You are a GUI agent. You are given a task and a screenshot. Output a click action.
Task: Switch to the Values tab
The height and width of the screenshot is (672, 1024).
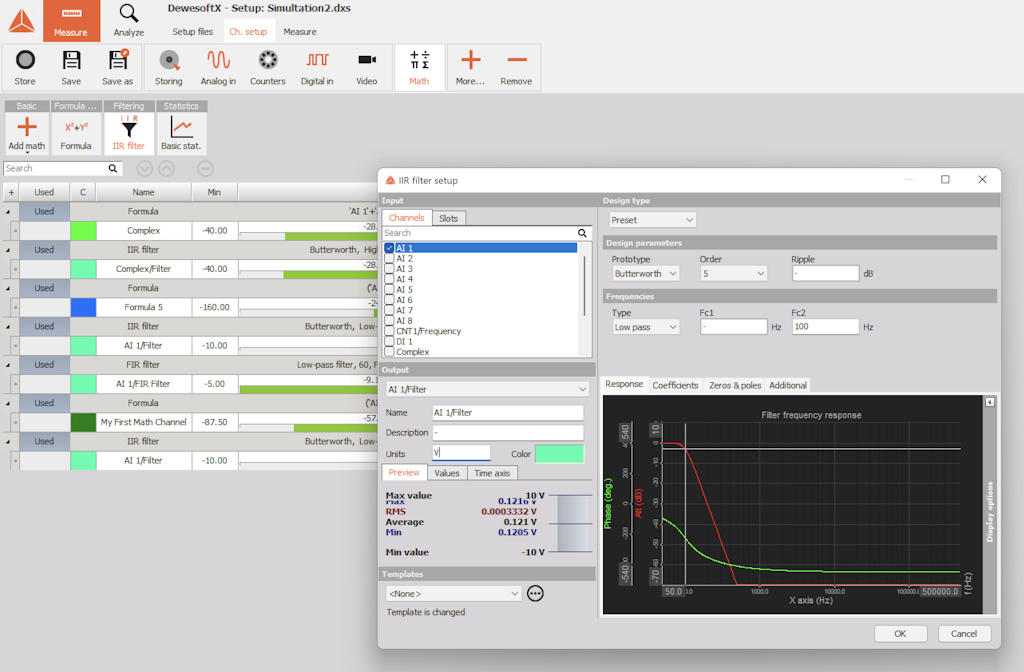(x=447, y=473)
